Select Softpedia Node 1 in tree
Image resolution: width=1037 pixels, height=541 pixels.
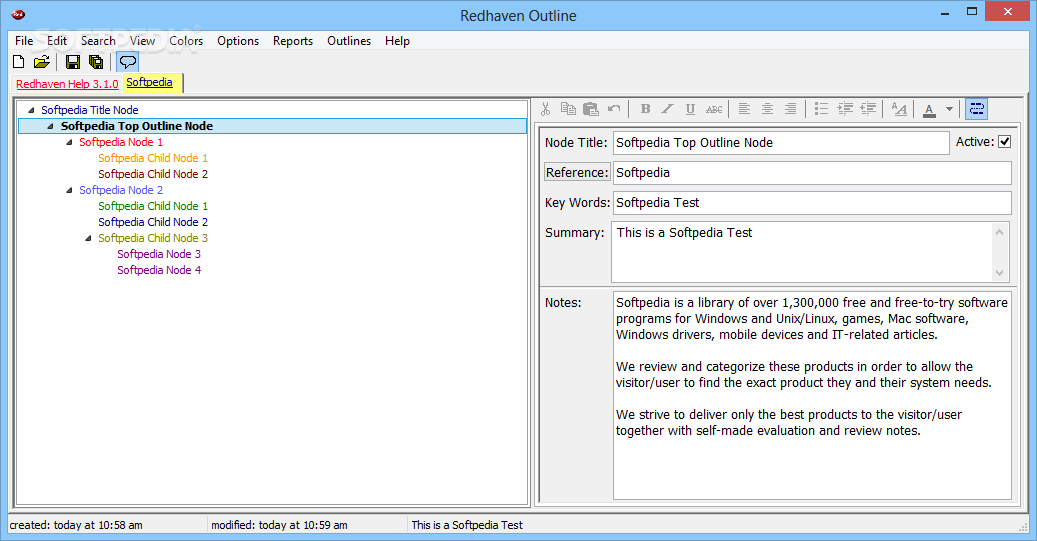coord(121,142)
